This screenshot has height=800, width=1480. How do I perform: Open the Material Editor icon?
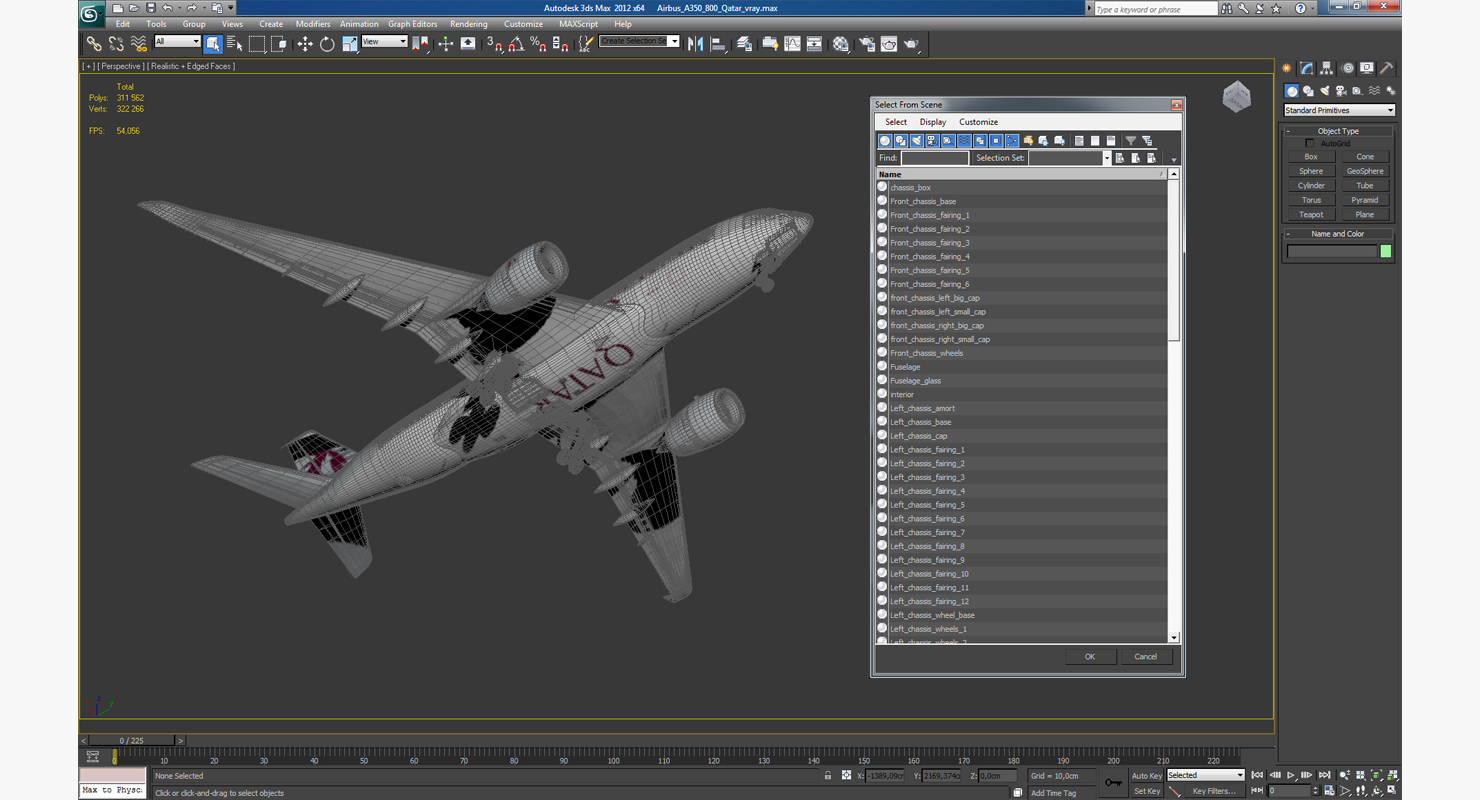[840, 43]
